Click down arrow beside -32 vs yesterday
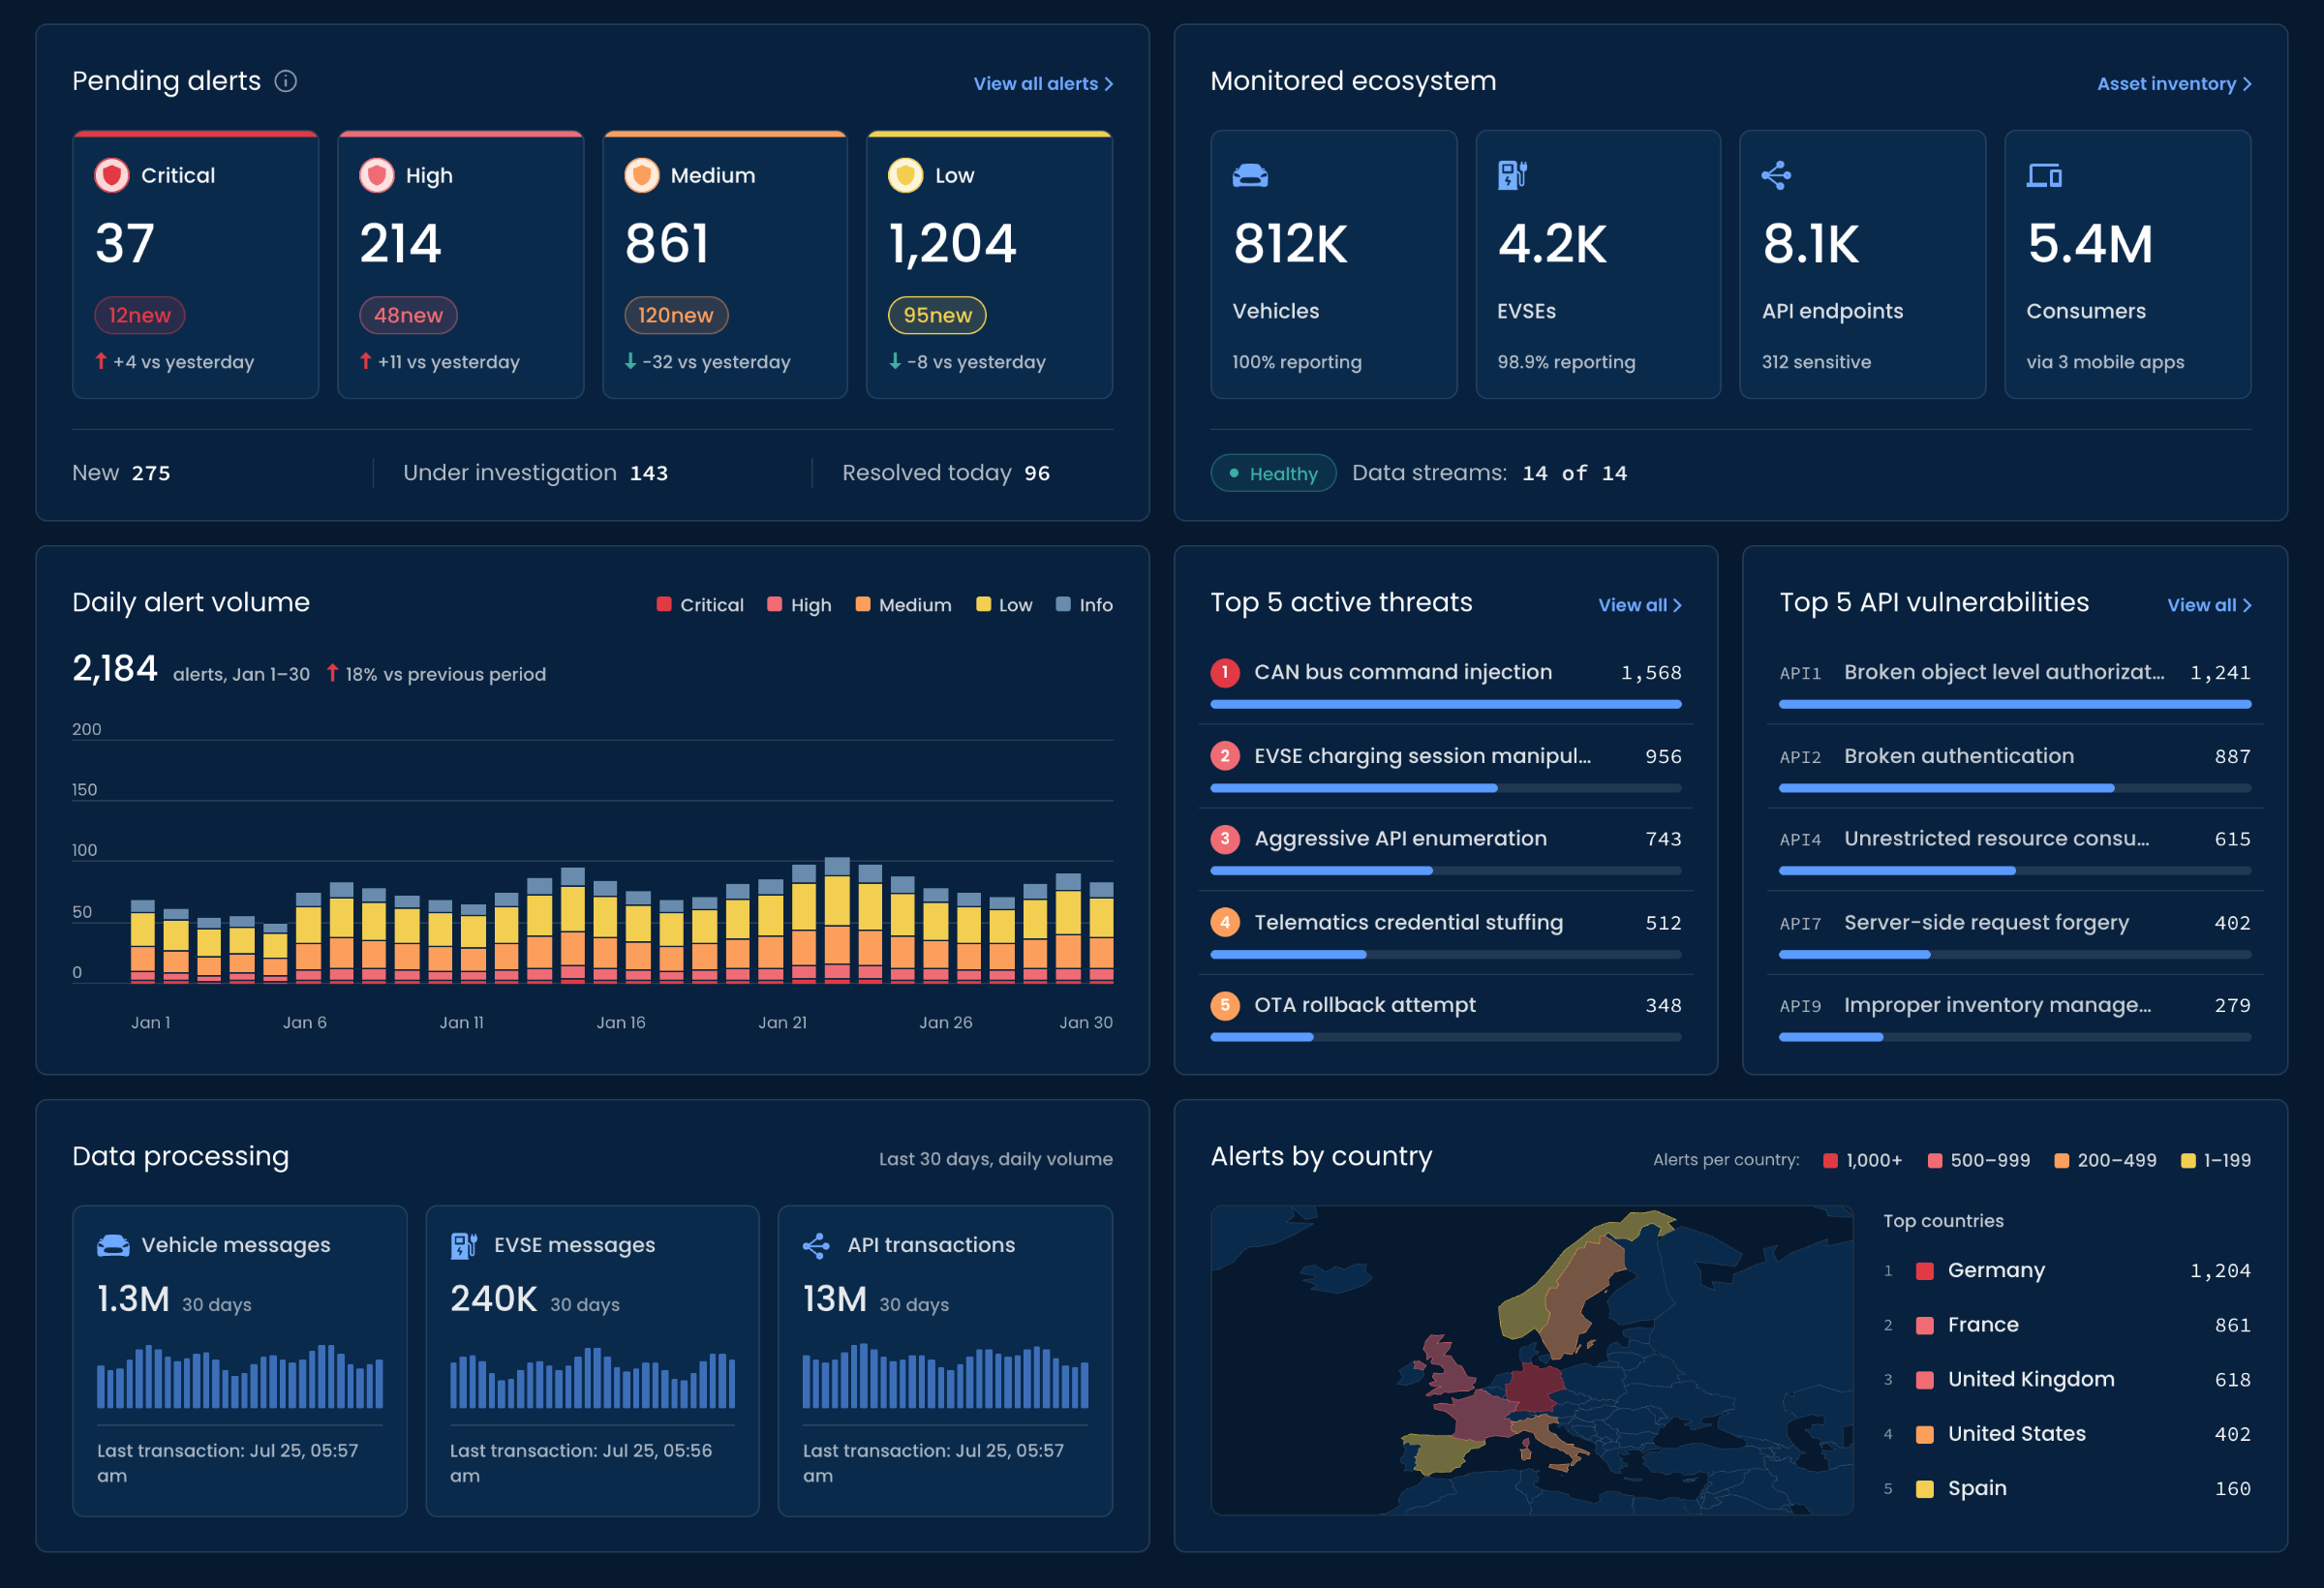The width and height of the screenshot is (2324, 1588). (630, 361)
